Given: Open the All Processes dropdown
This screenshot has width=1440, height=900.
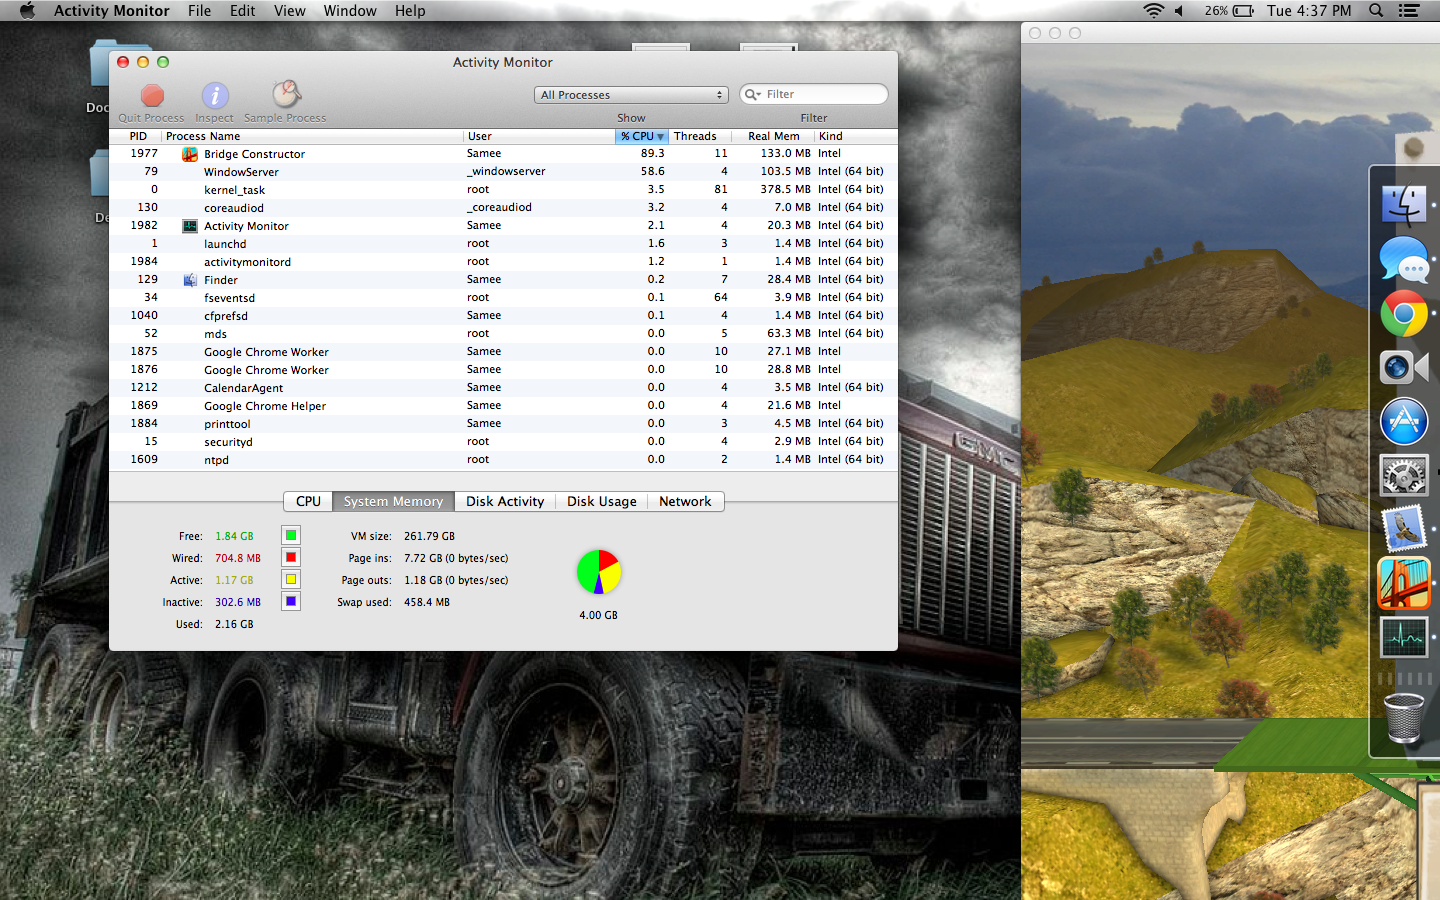Looking at the screenshot, I should point(631,95).
